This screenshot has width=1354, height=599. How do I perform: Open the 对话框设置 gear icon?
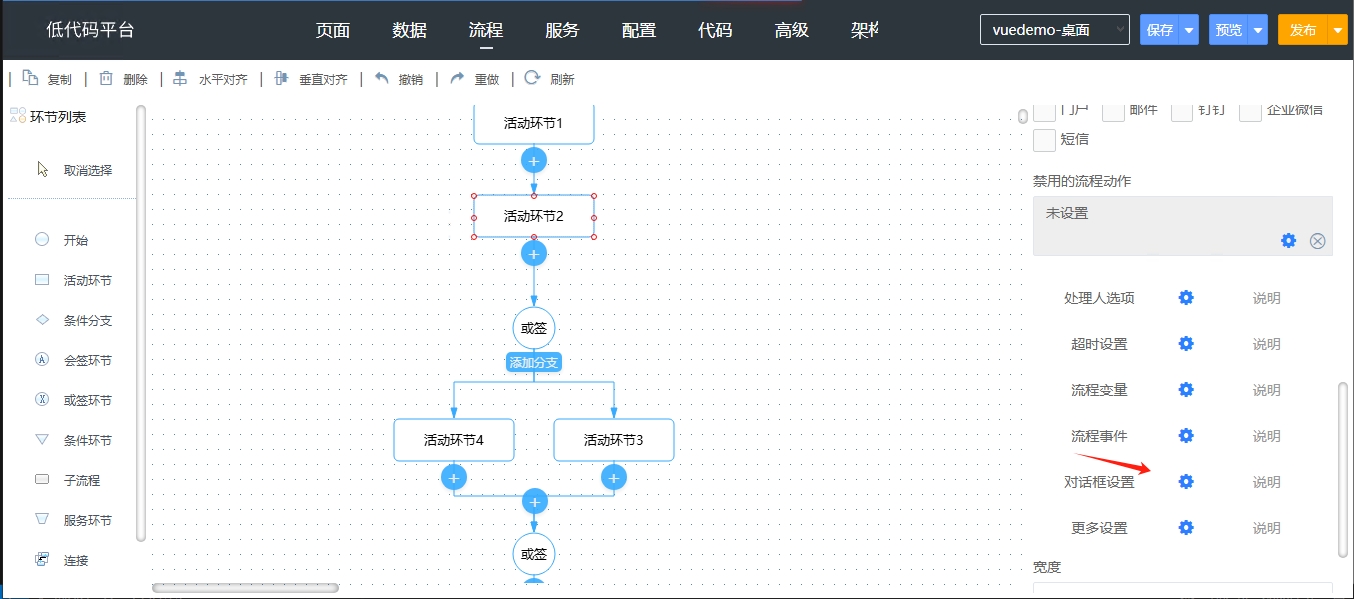[x=1186, y=482]
